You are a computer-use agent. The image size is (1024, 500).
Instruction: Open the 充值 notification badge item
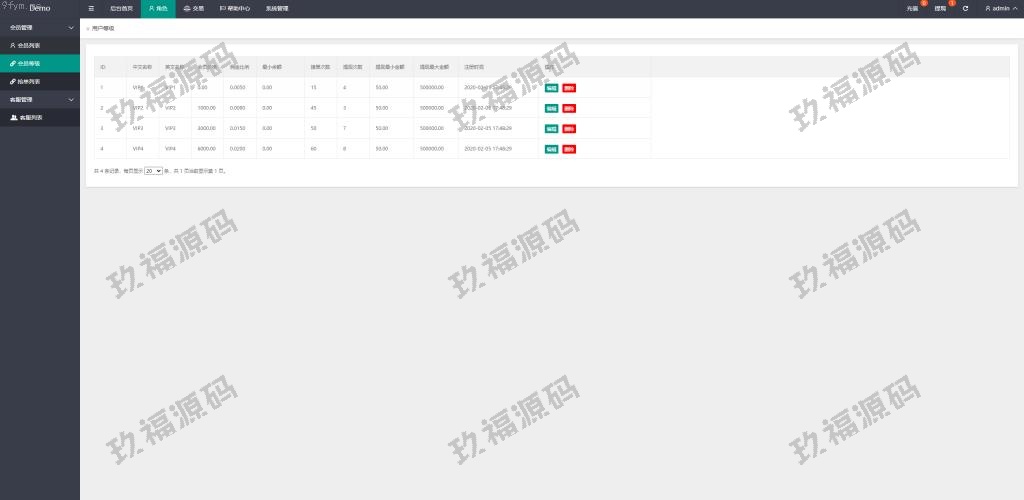(x=912, y=8)
